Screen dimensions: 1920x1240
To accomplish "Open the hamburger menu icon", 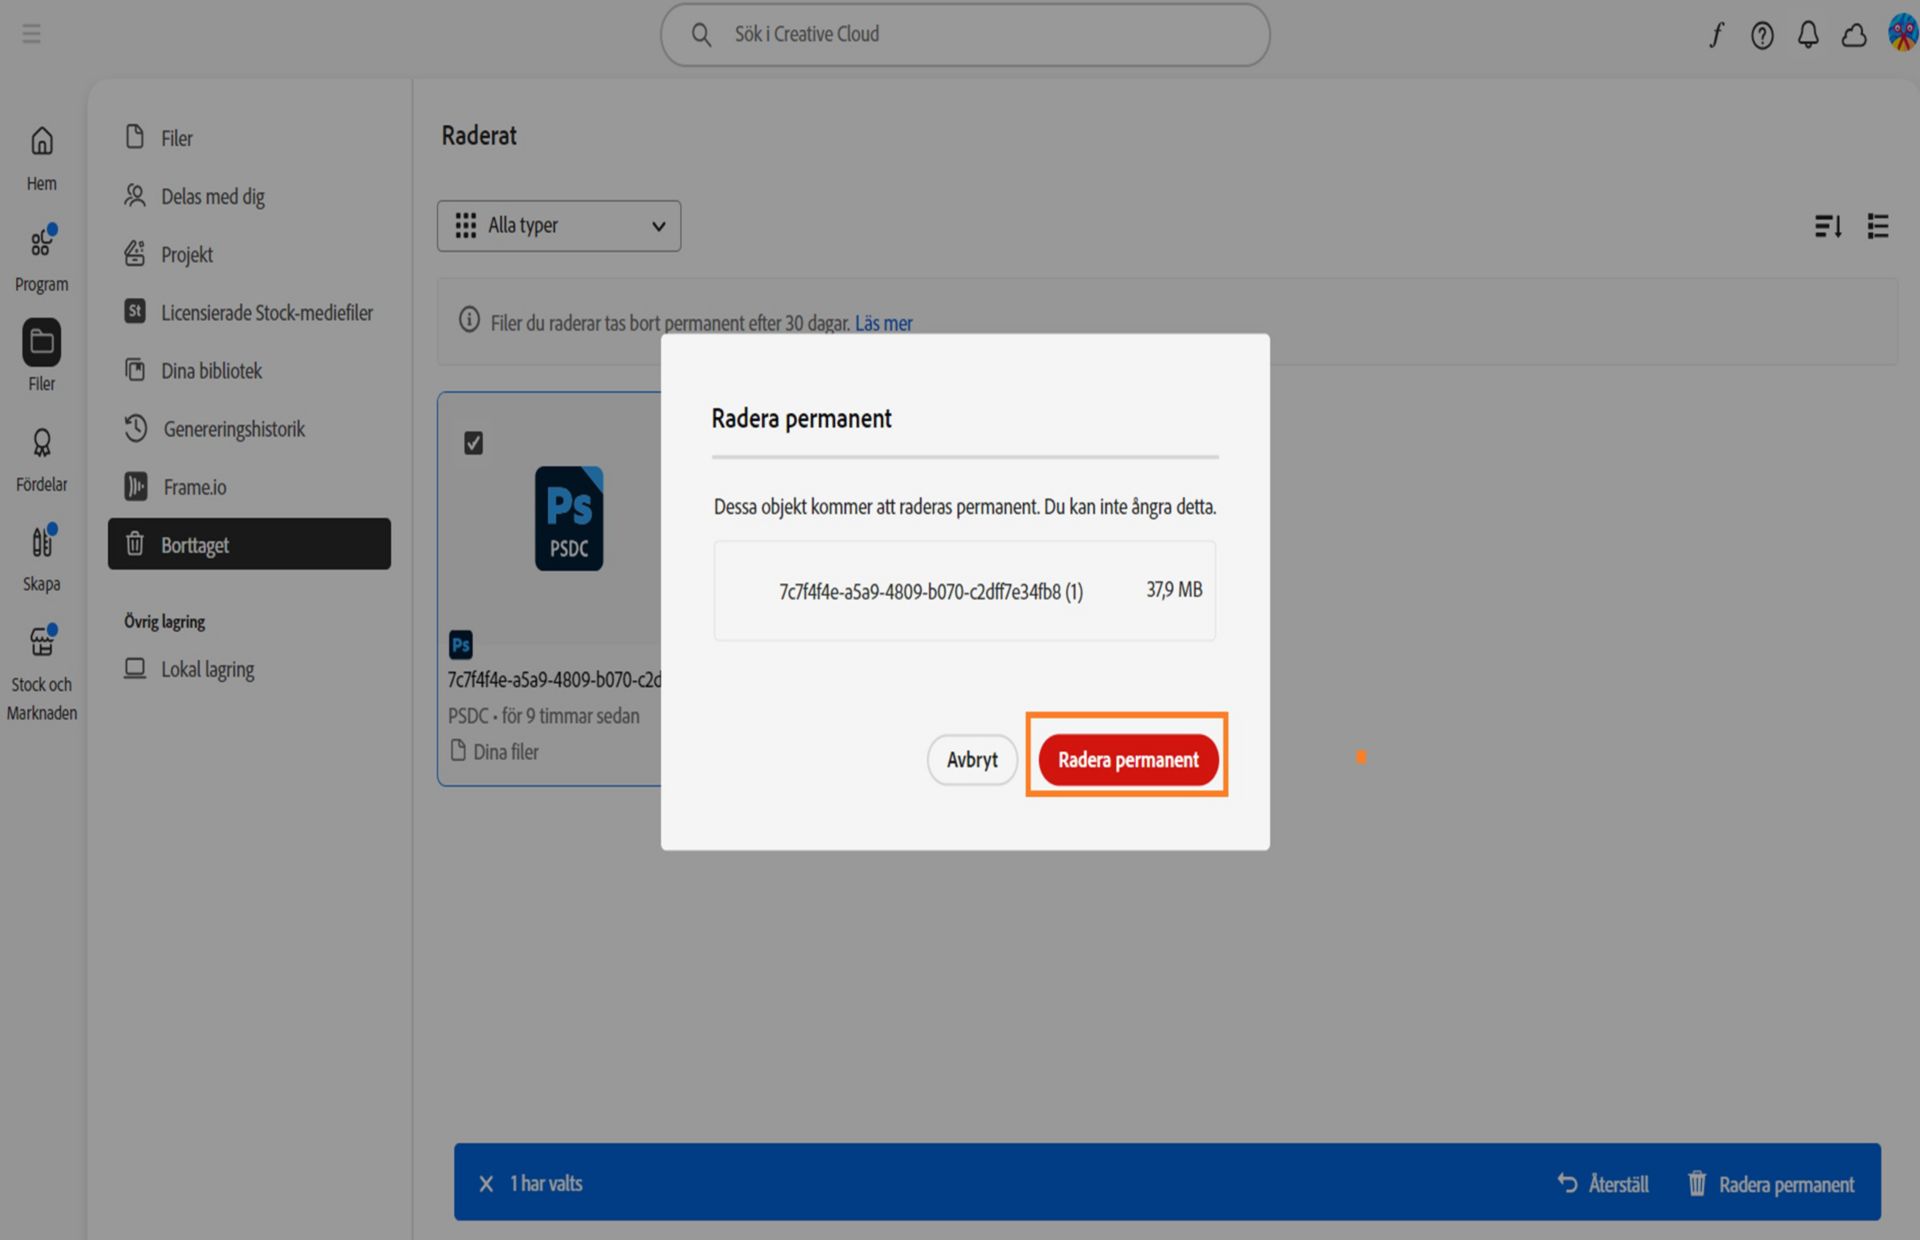I will (x=32, y=34).
